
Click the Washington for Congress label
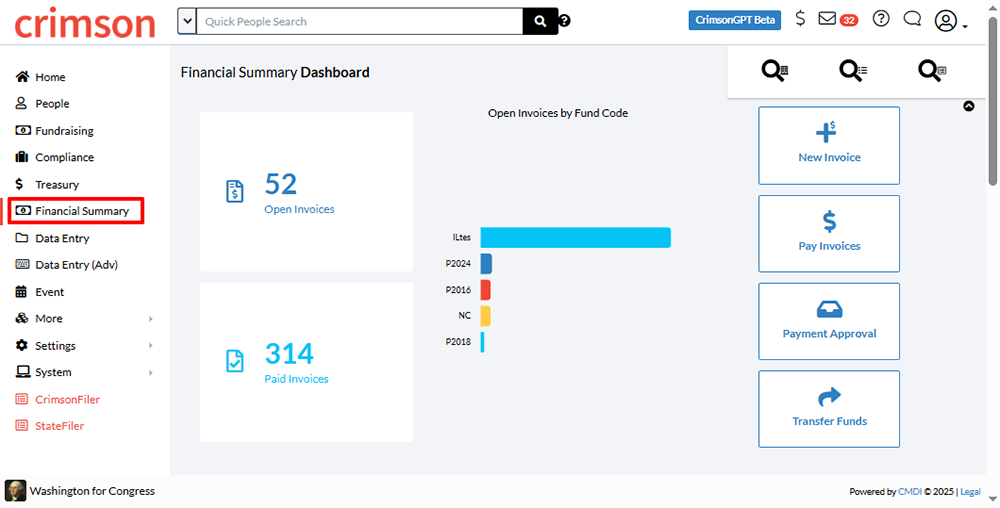92,491
